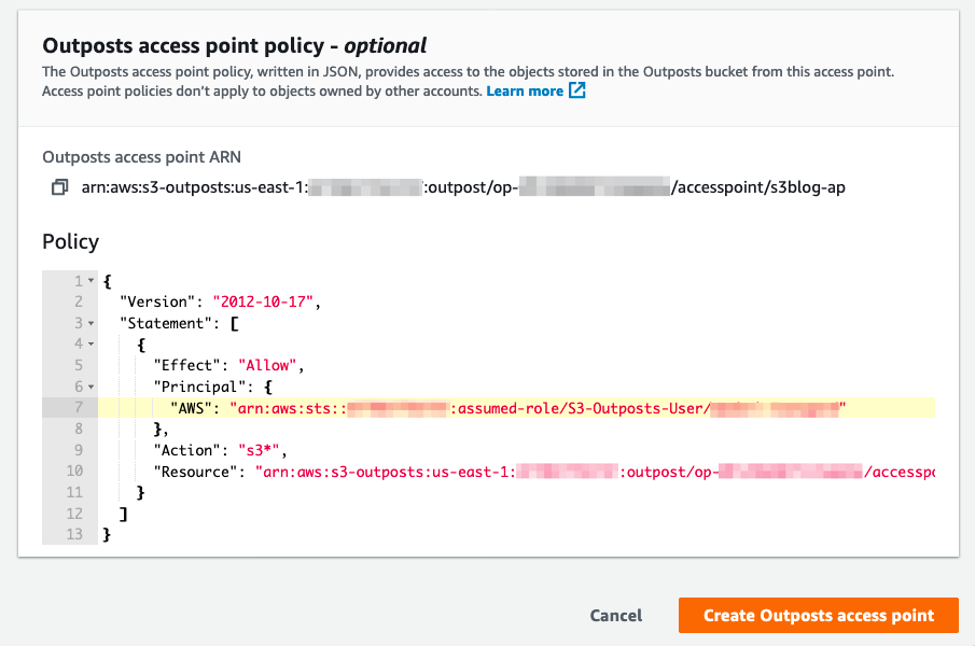Click Create Outposts access point

818,615
